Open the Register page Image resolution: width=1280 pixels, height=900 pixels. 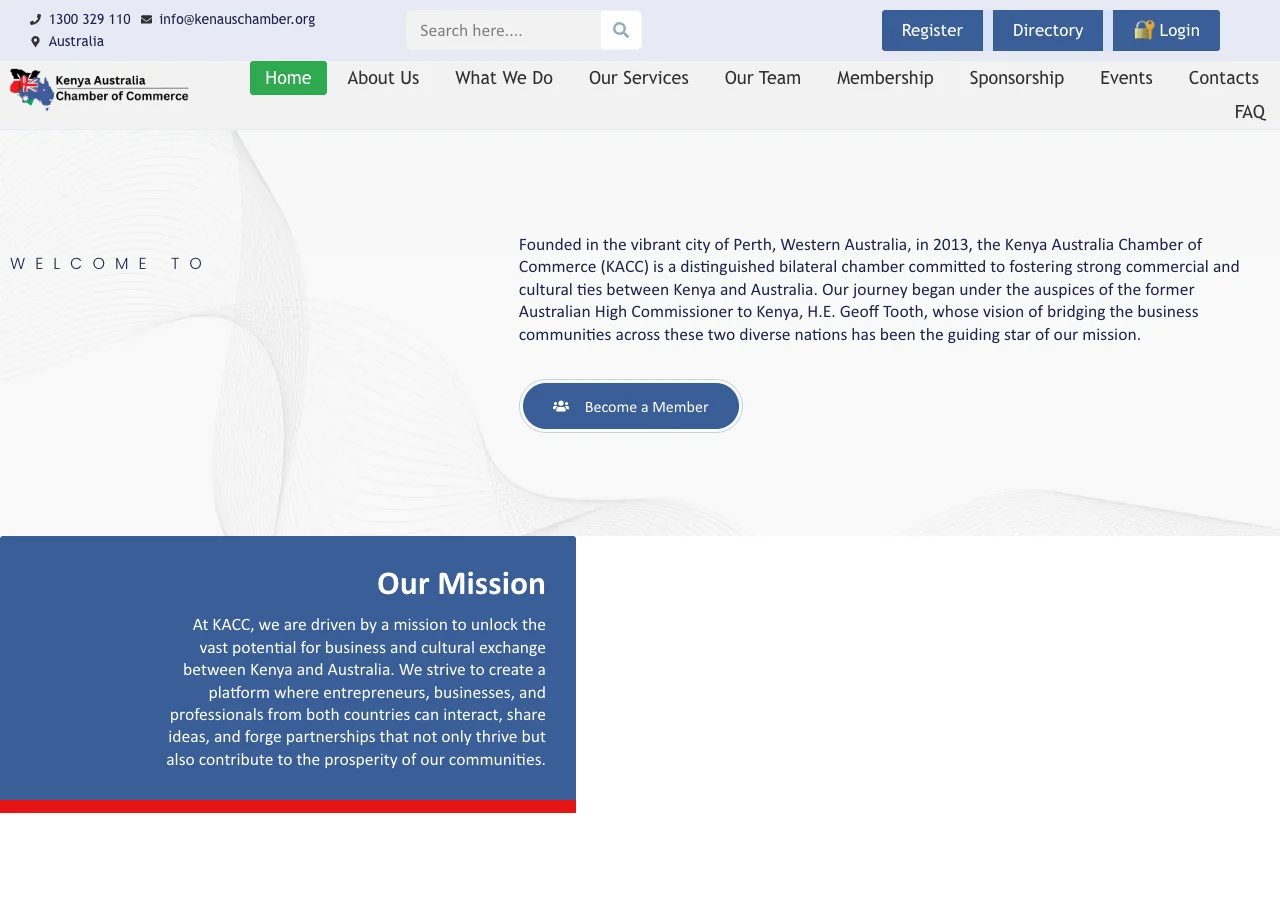click(x=932, y=30)
